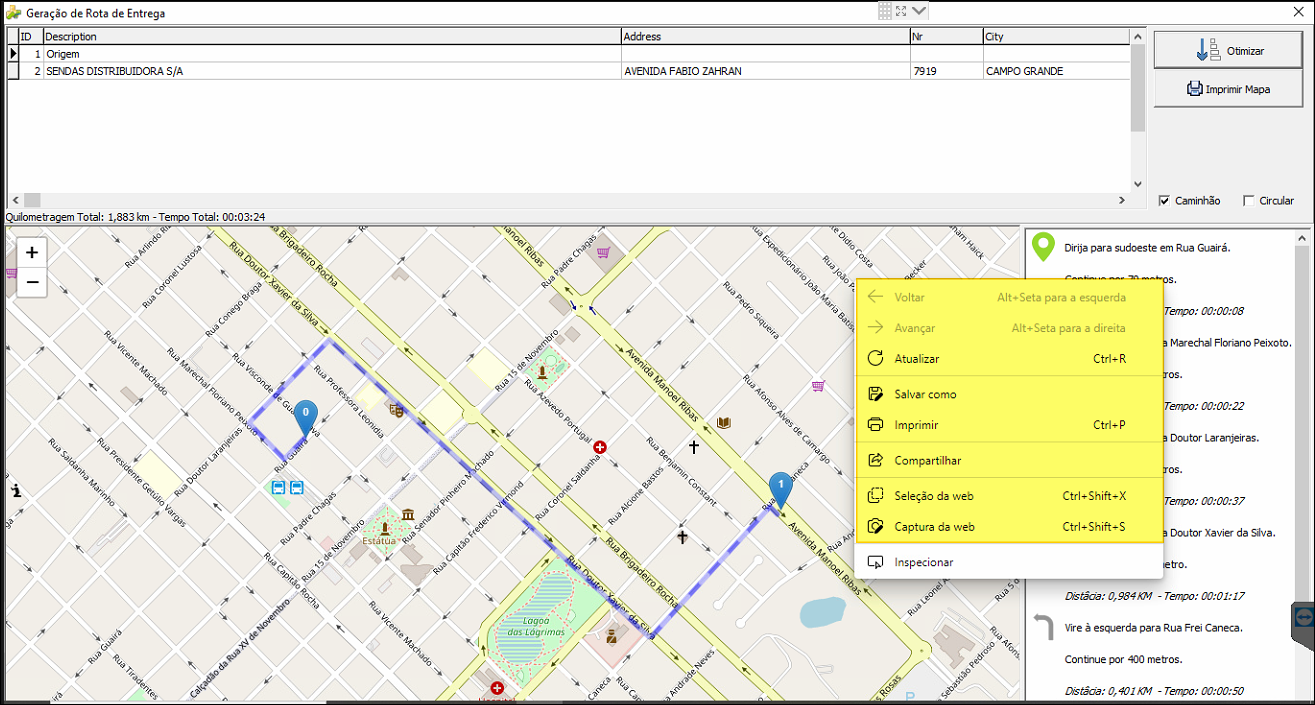This screenshot has width=1315, height=705.
Task: Click the blue circular tab on right edge
Action: [x=1304, y=617]
